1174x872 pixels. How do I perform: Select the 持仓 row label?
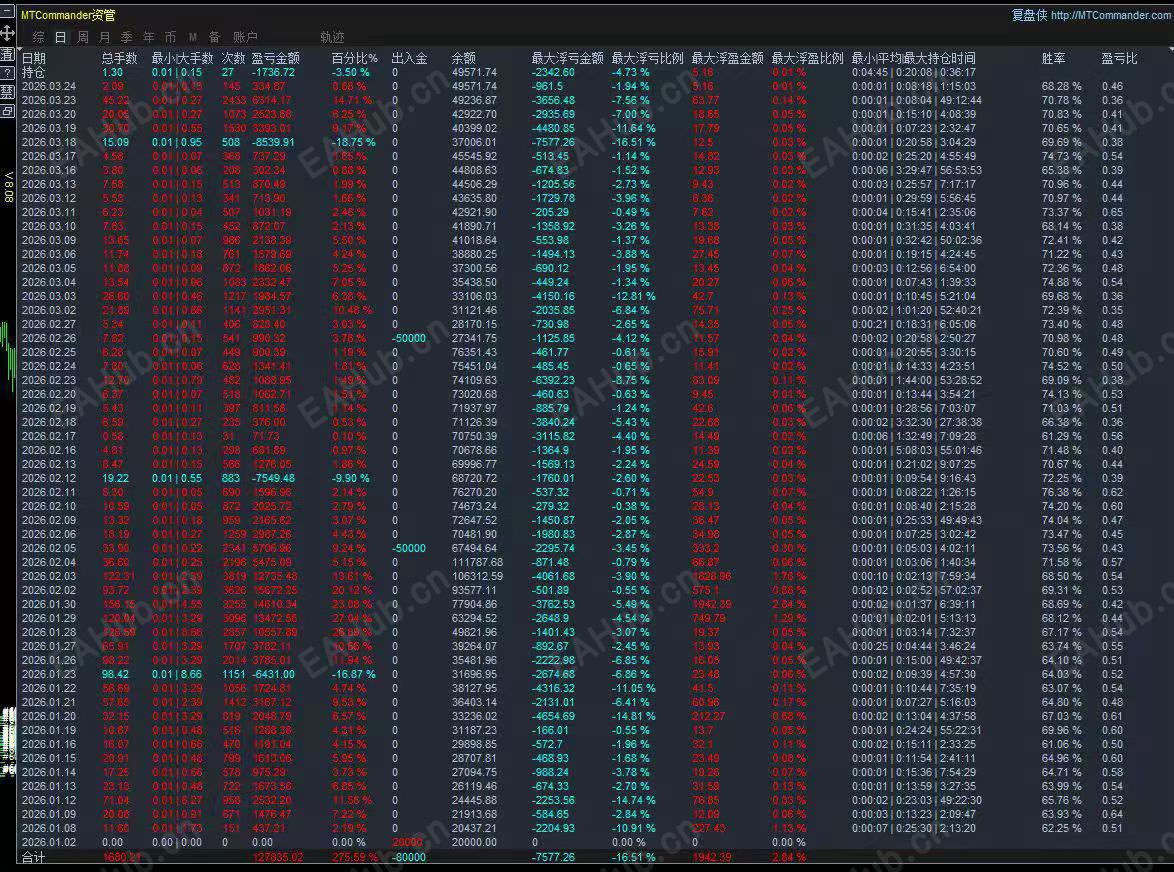(x=34, y=73)
